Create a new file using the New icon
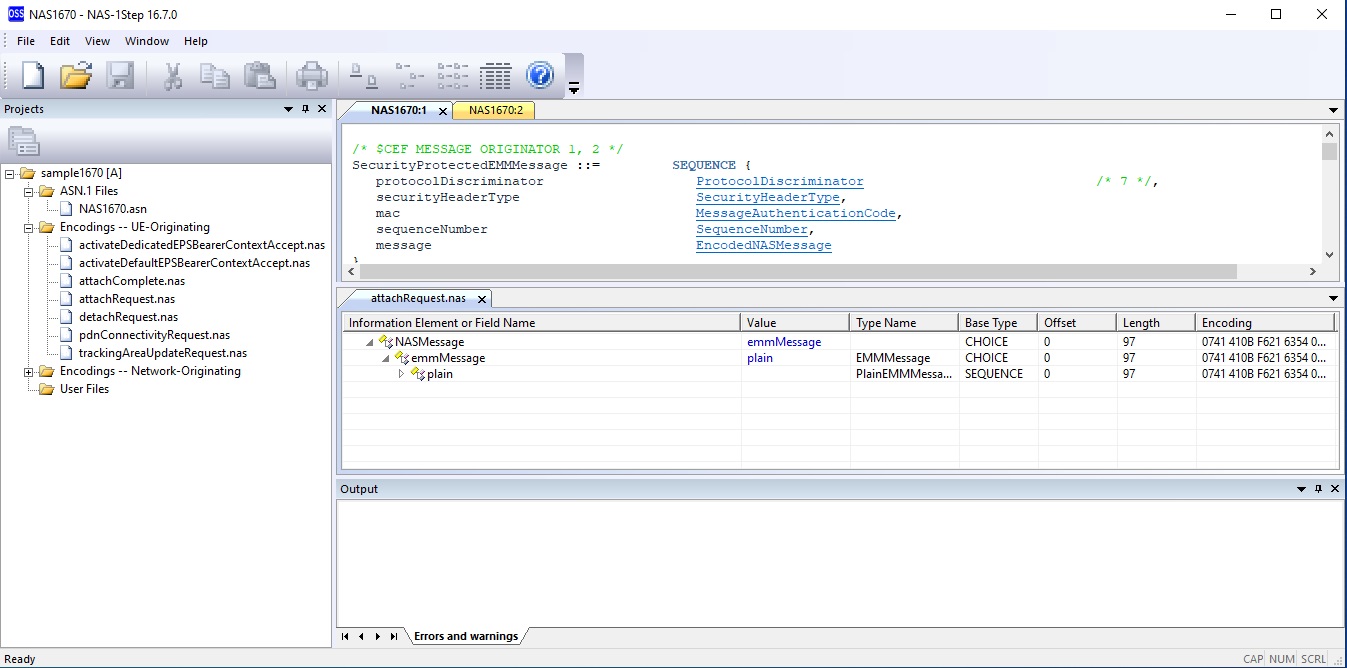The width and height of the screenshot is (1347, 668). [x=32, y=75]
